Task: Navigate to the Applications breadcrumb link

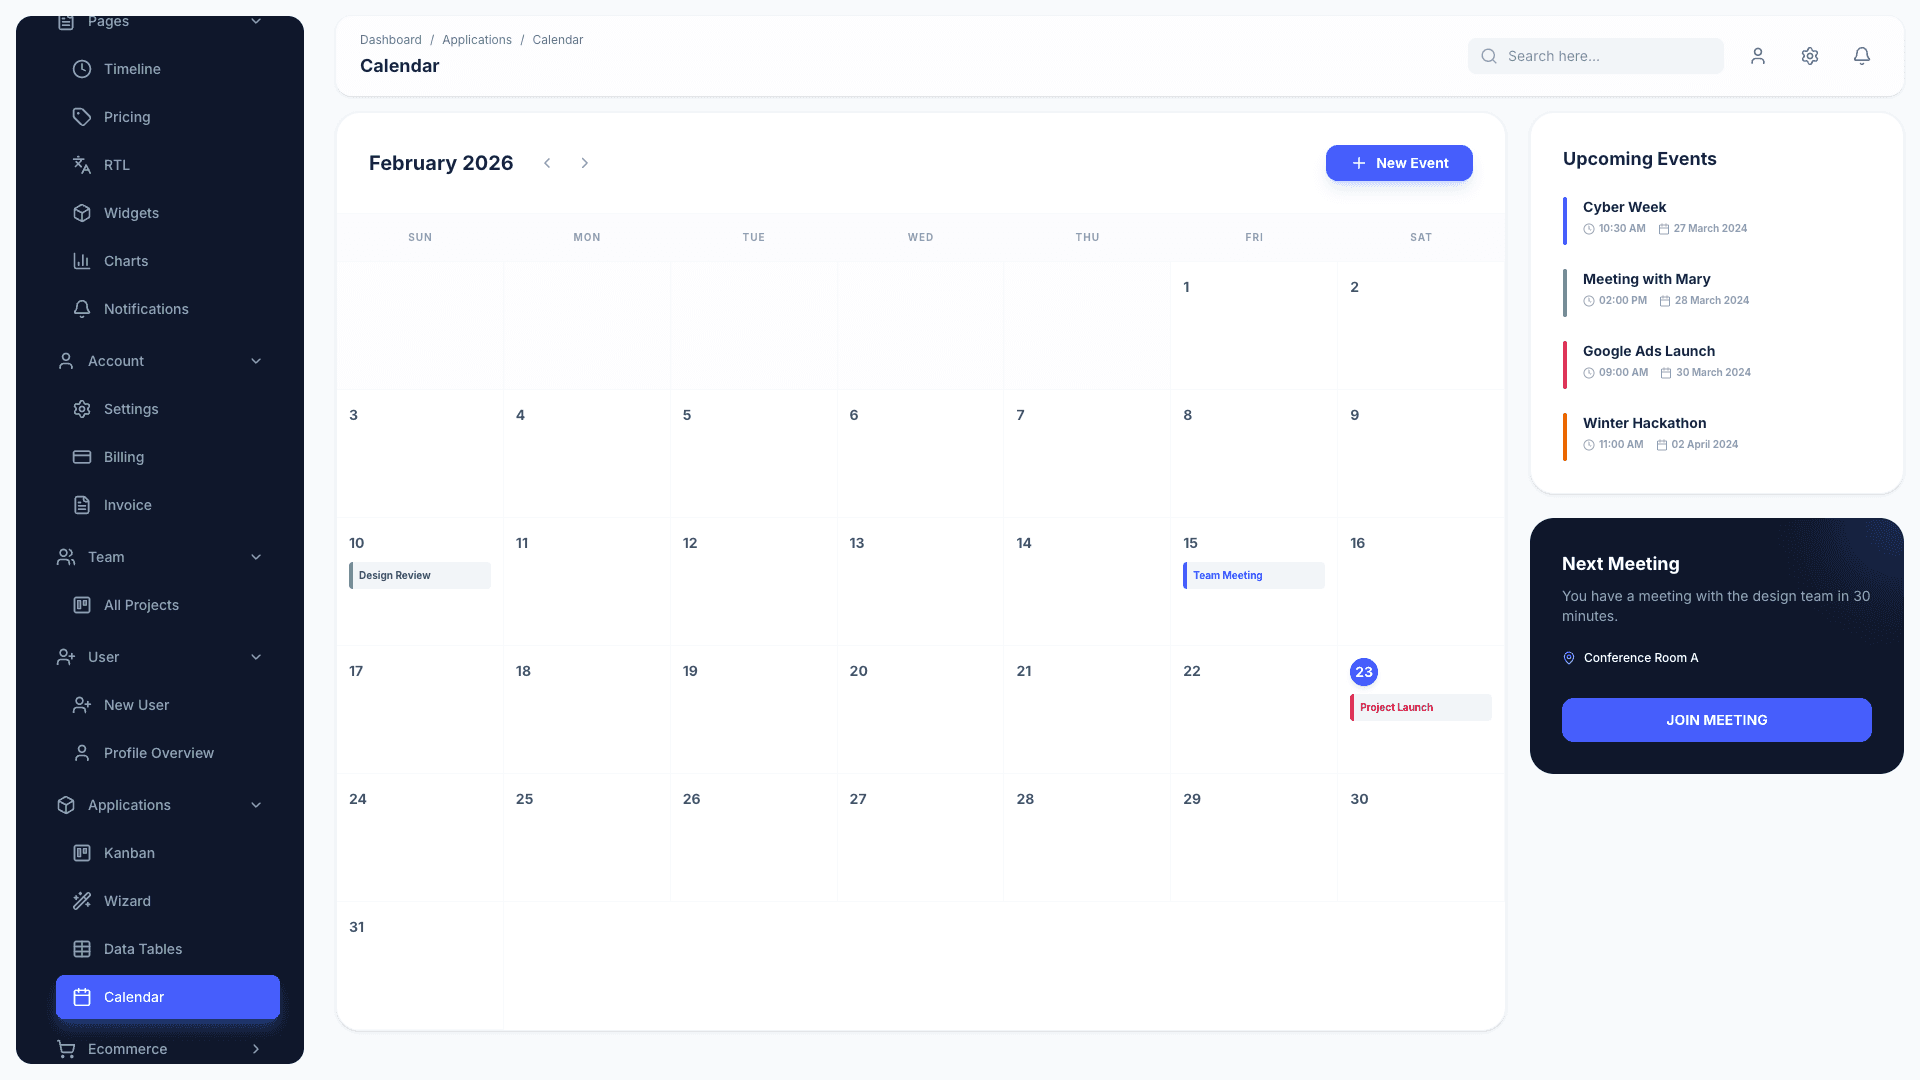Action: [x=477, y=40]
